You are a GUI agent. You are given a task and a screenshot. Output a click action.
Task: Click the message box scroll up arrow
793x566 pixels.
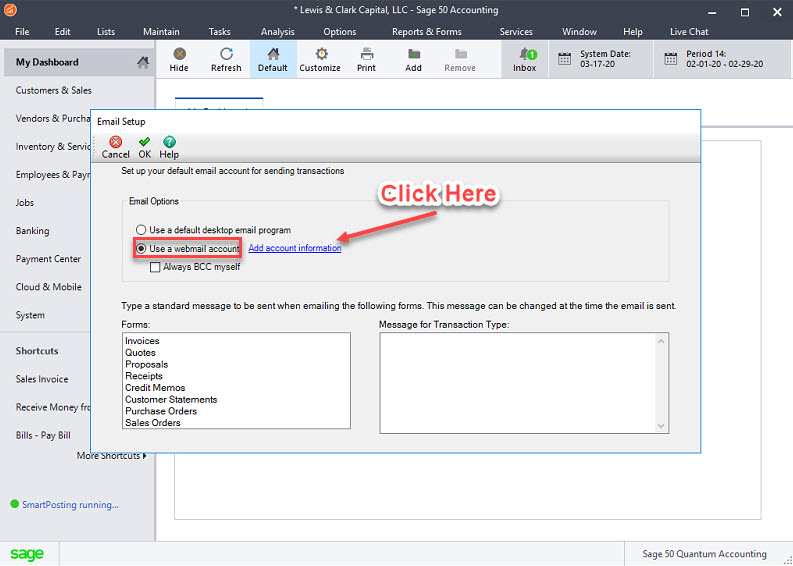coord(661,341)
